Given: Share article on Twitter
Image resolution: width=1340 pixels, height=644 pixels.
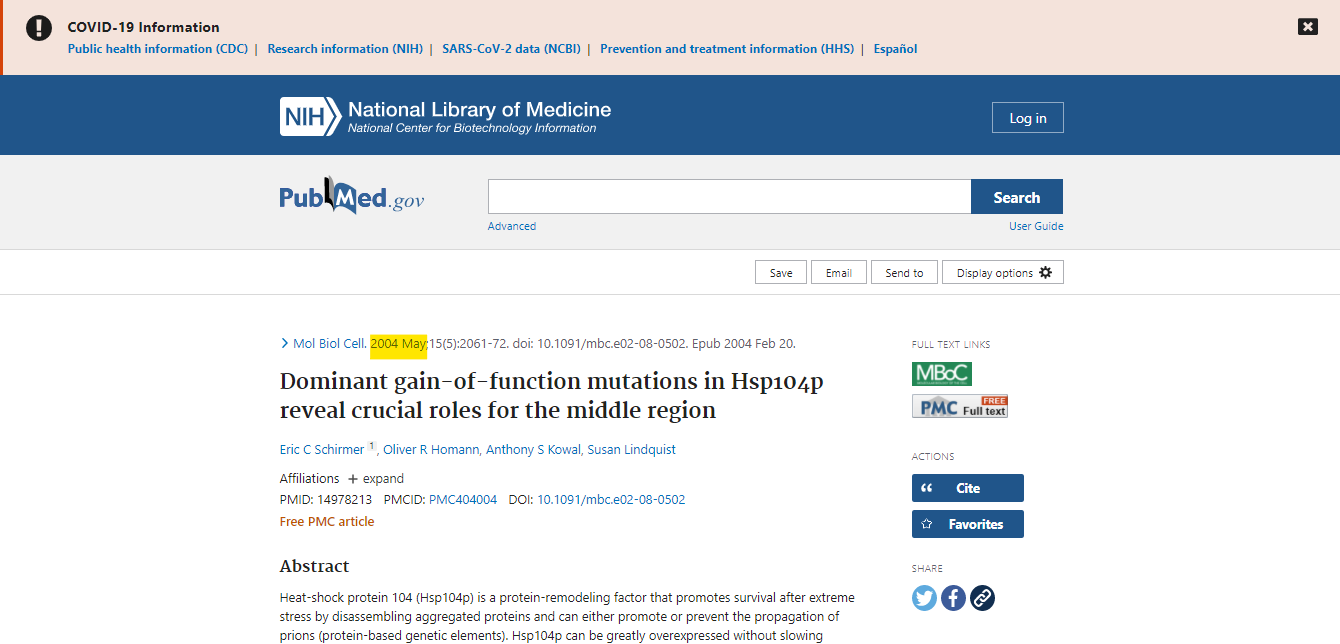Looking at the screenshot, I should pyautogui.click(x=925, y=598).
